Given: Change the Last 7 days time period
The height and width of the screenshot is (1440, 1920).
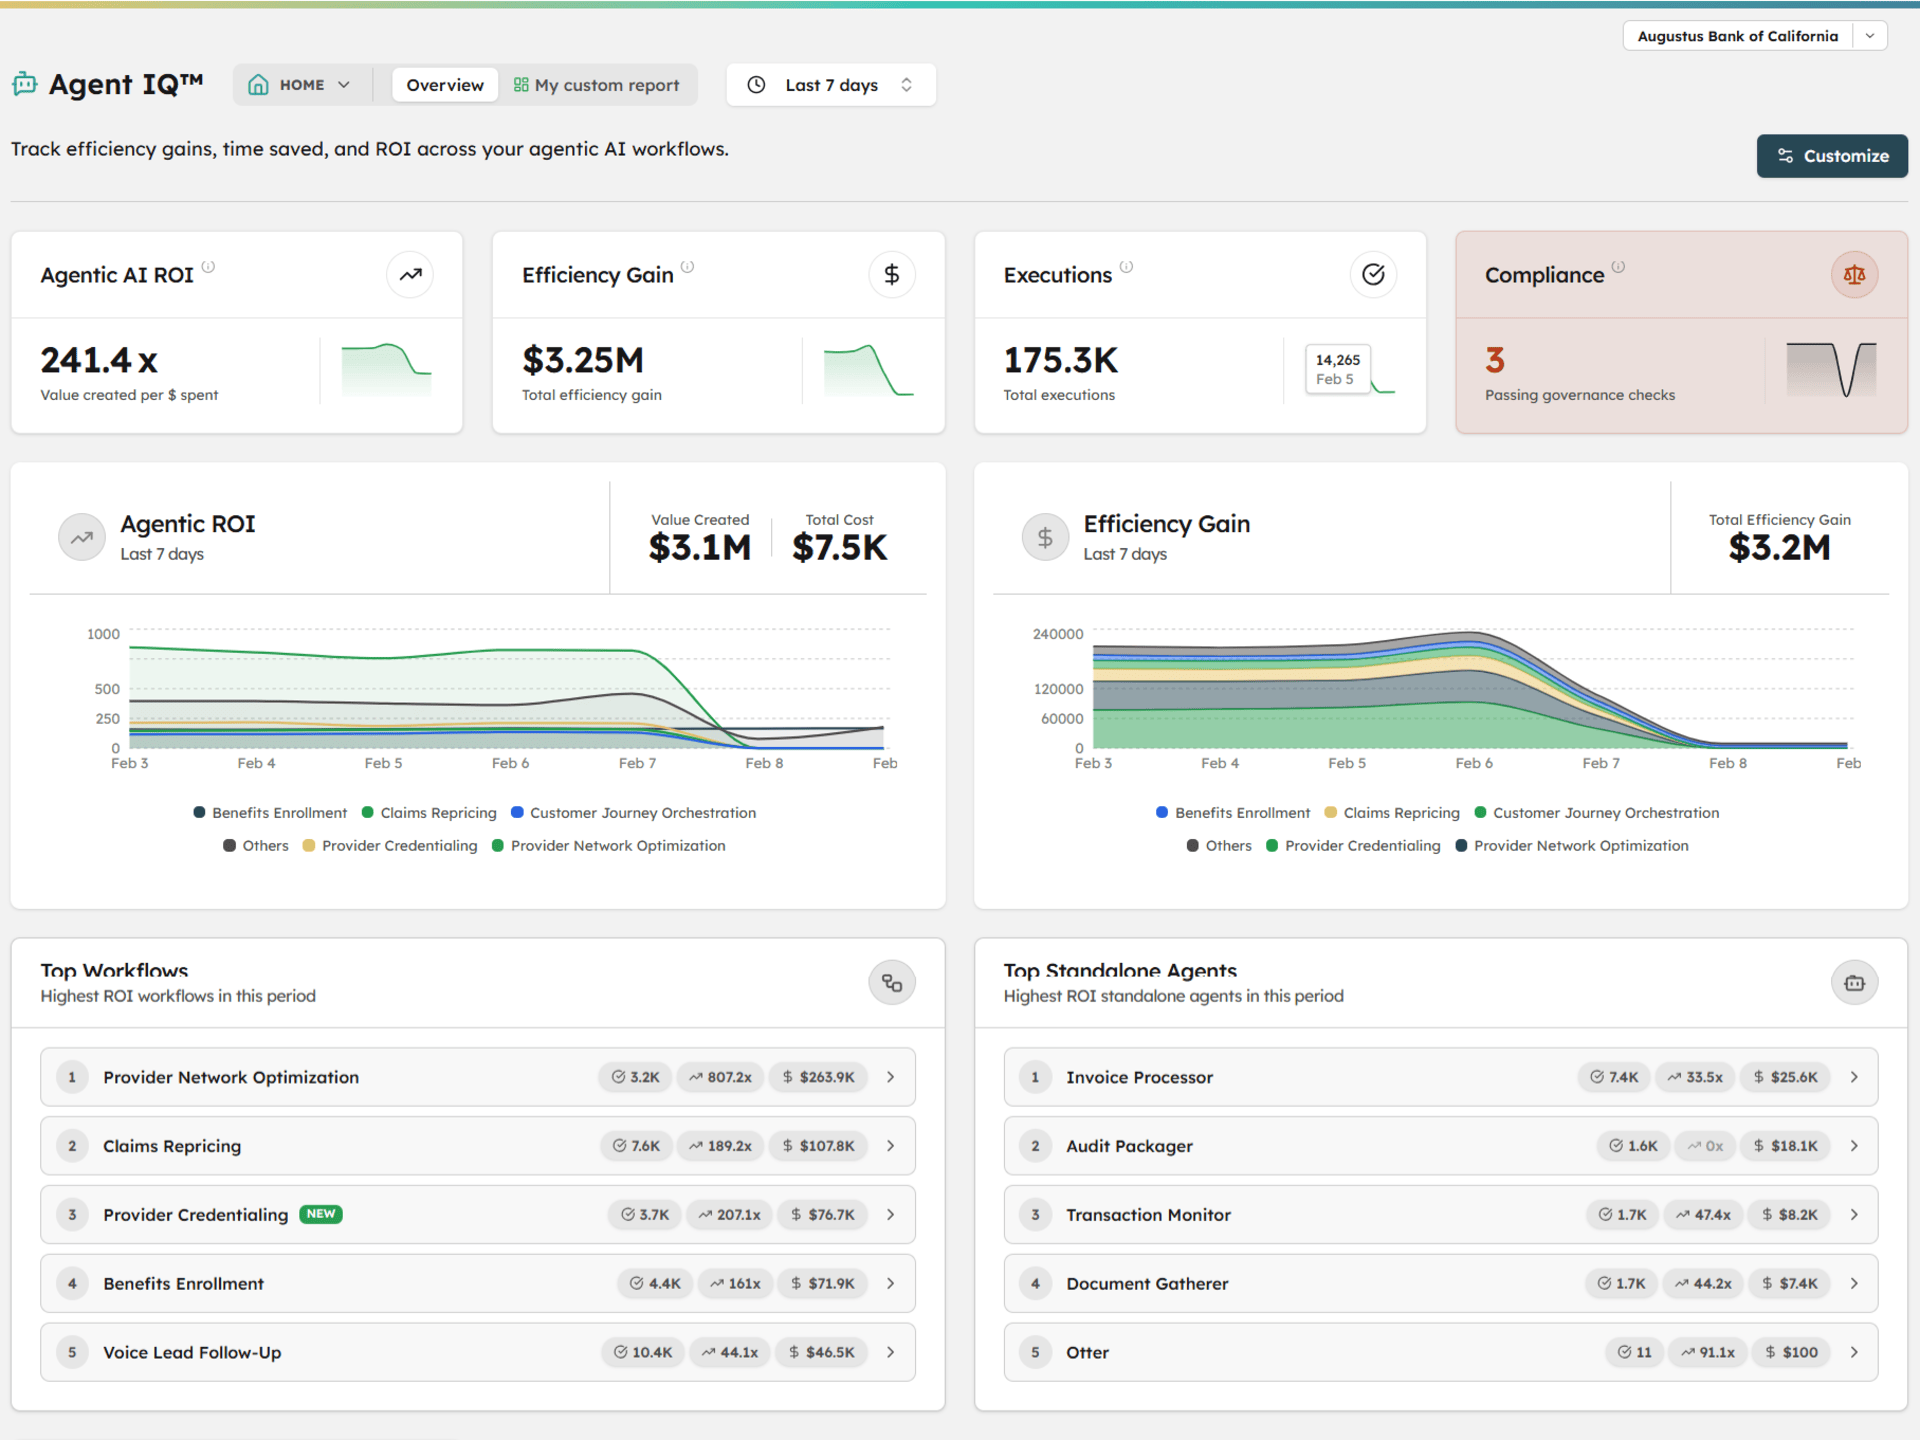Looking at the screenshot, I should click(830, 85).
